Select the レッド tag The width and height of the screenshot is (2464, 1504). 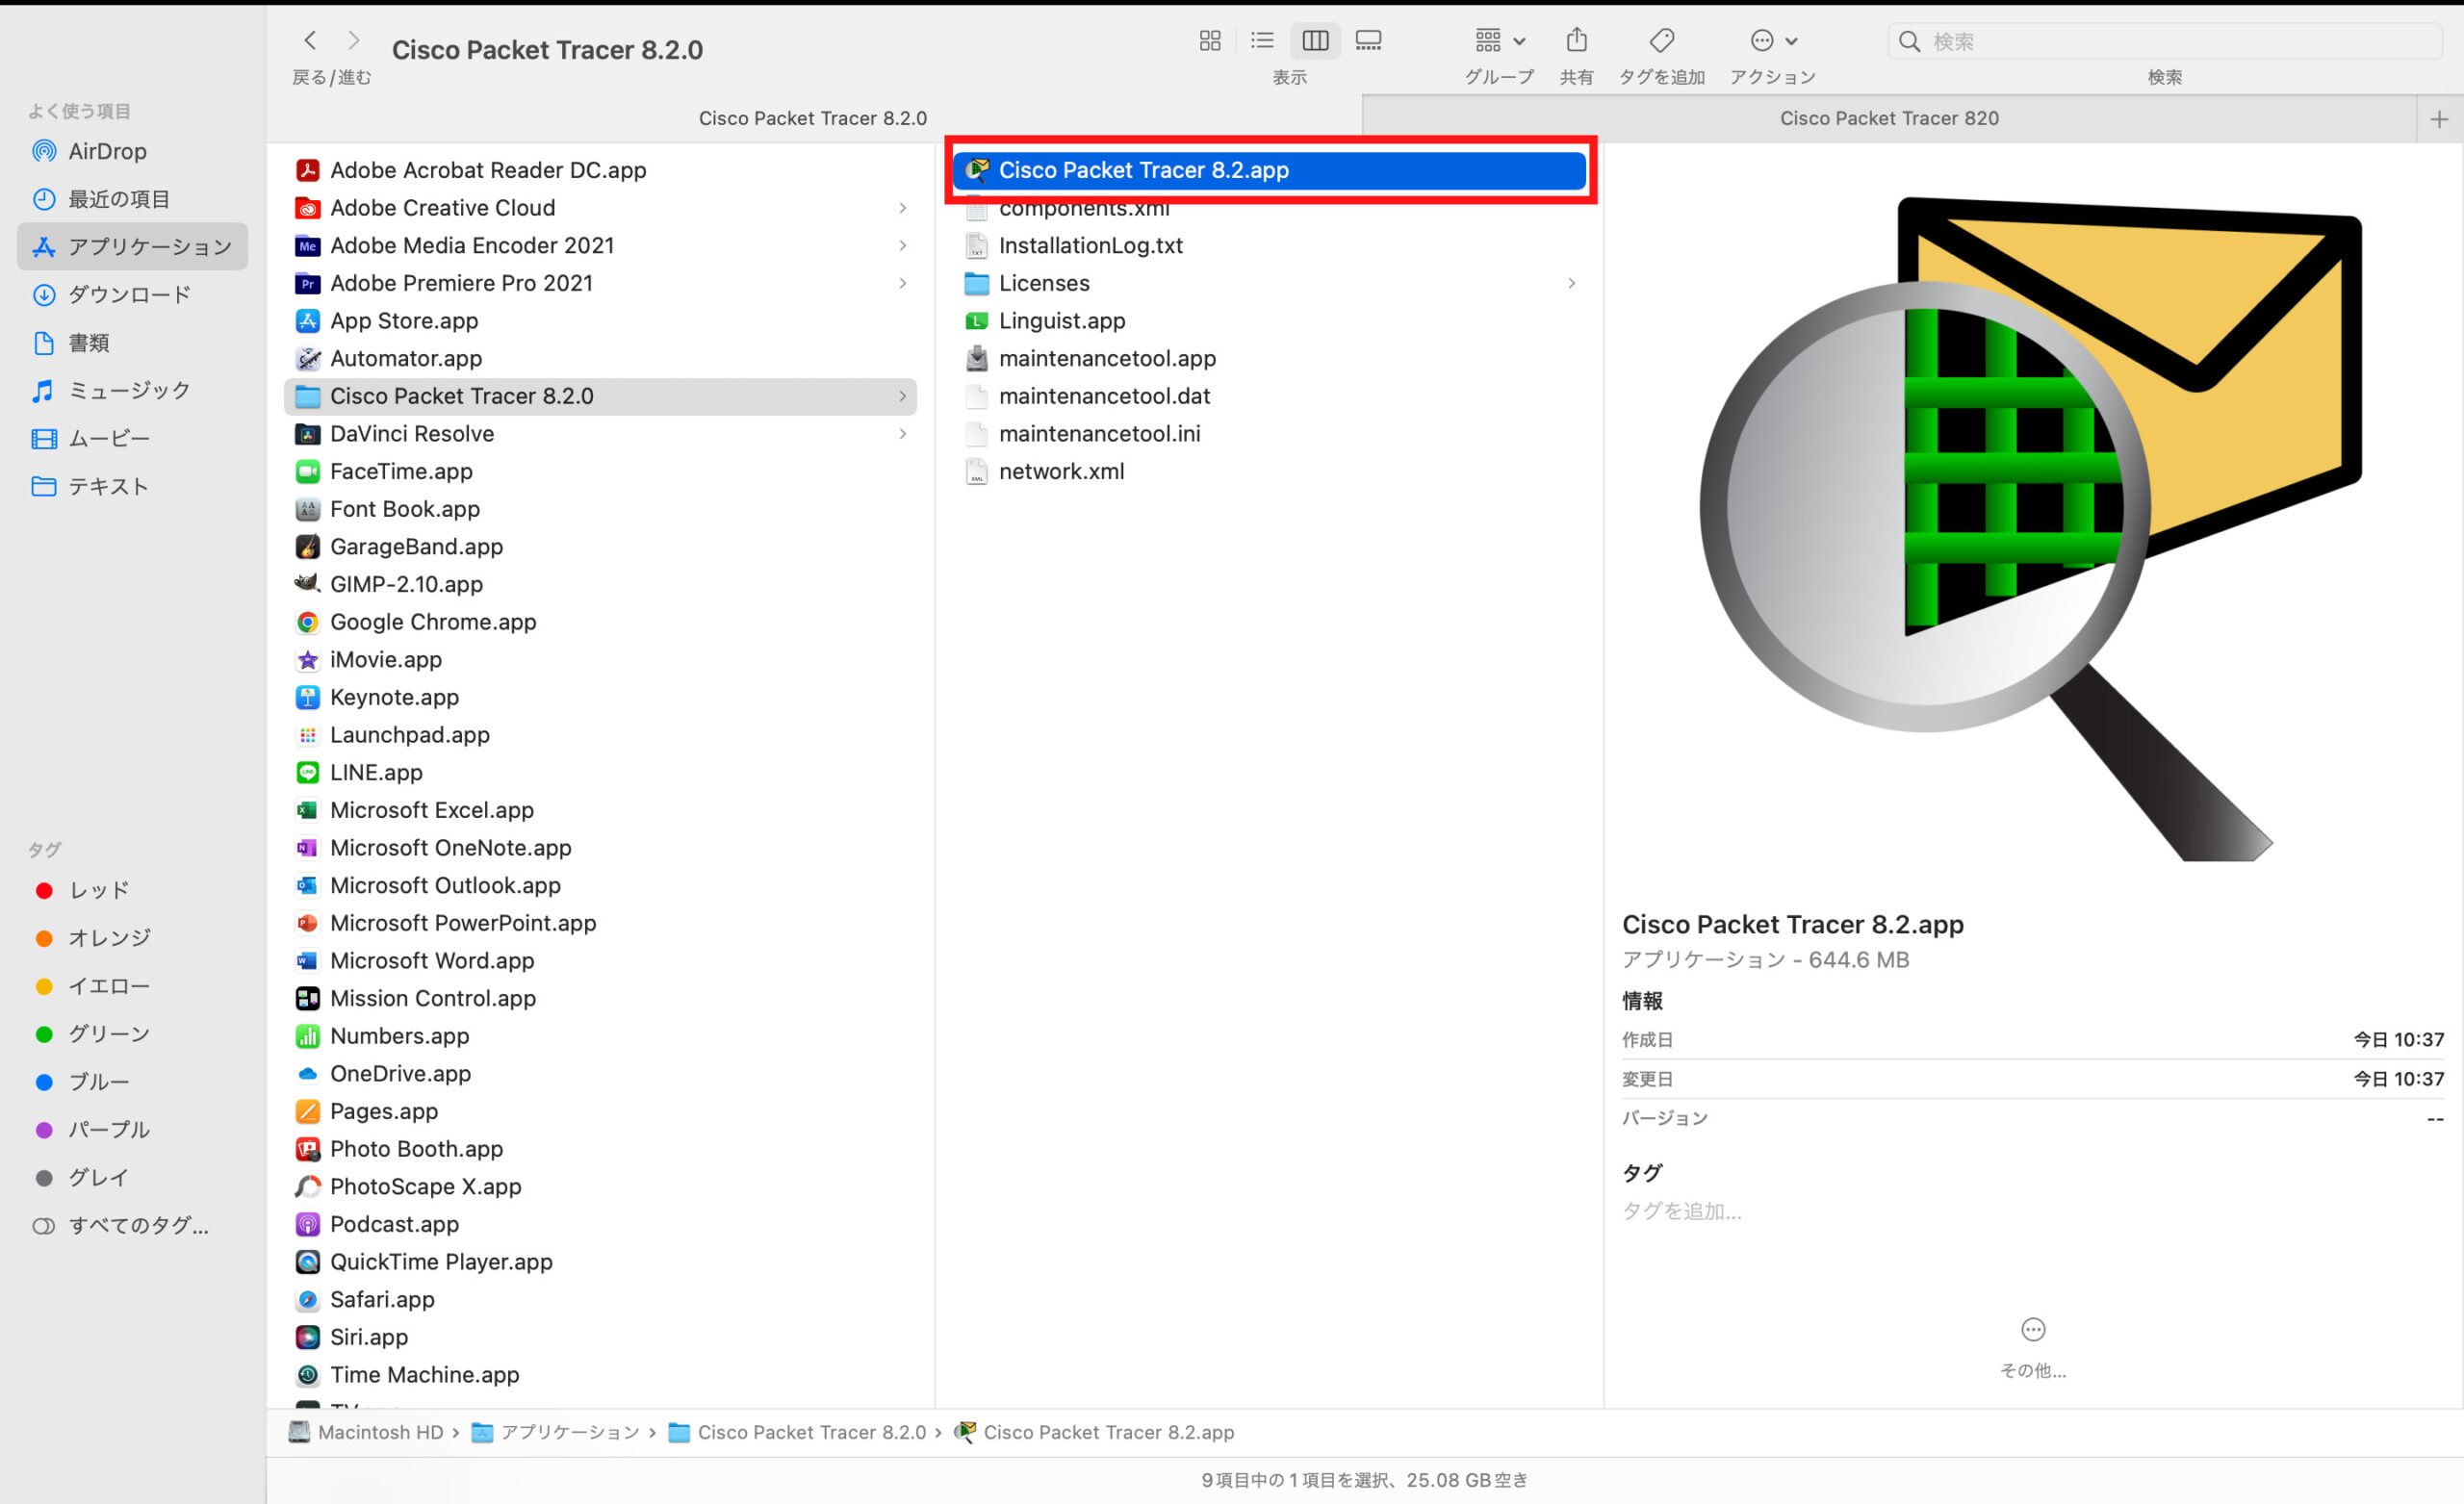[x=132, y=890]
